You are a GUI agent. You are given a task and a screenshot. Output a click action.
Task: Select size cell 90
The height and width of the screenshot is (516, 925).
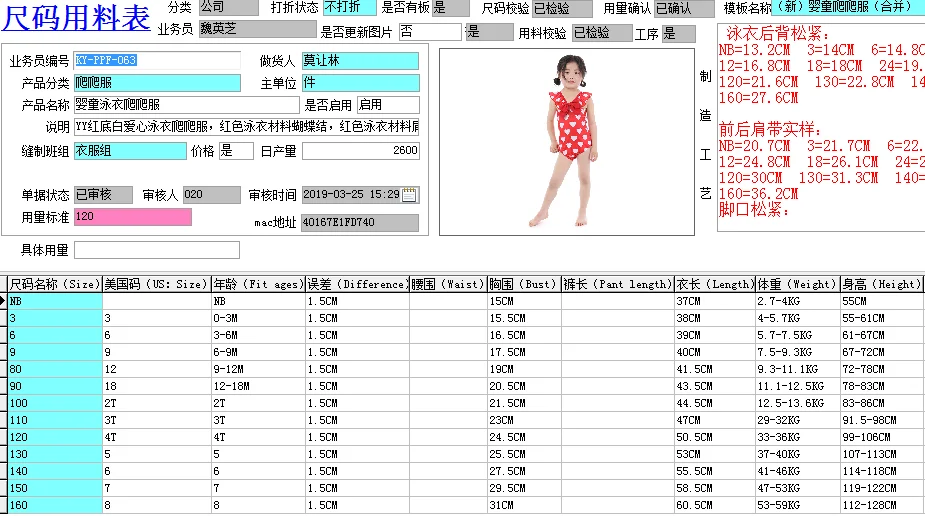click(x=55, y=386)
